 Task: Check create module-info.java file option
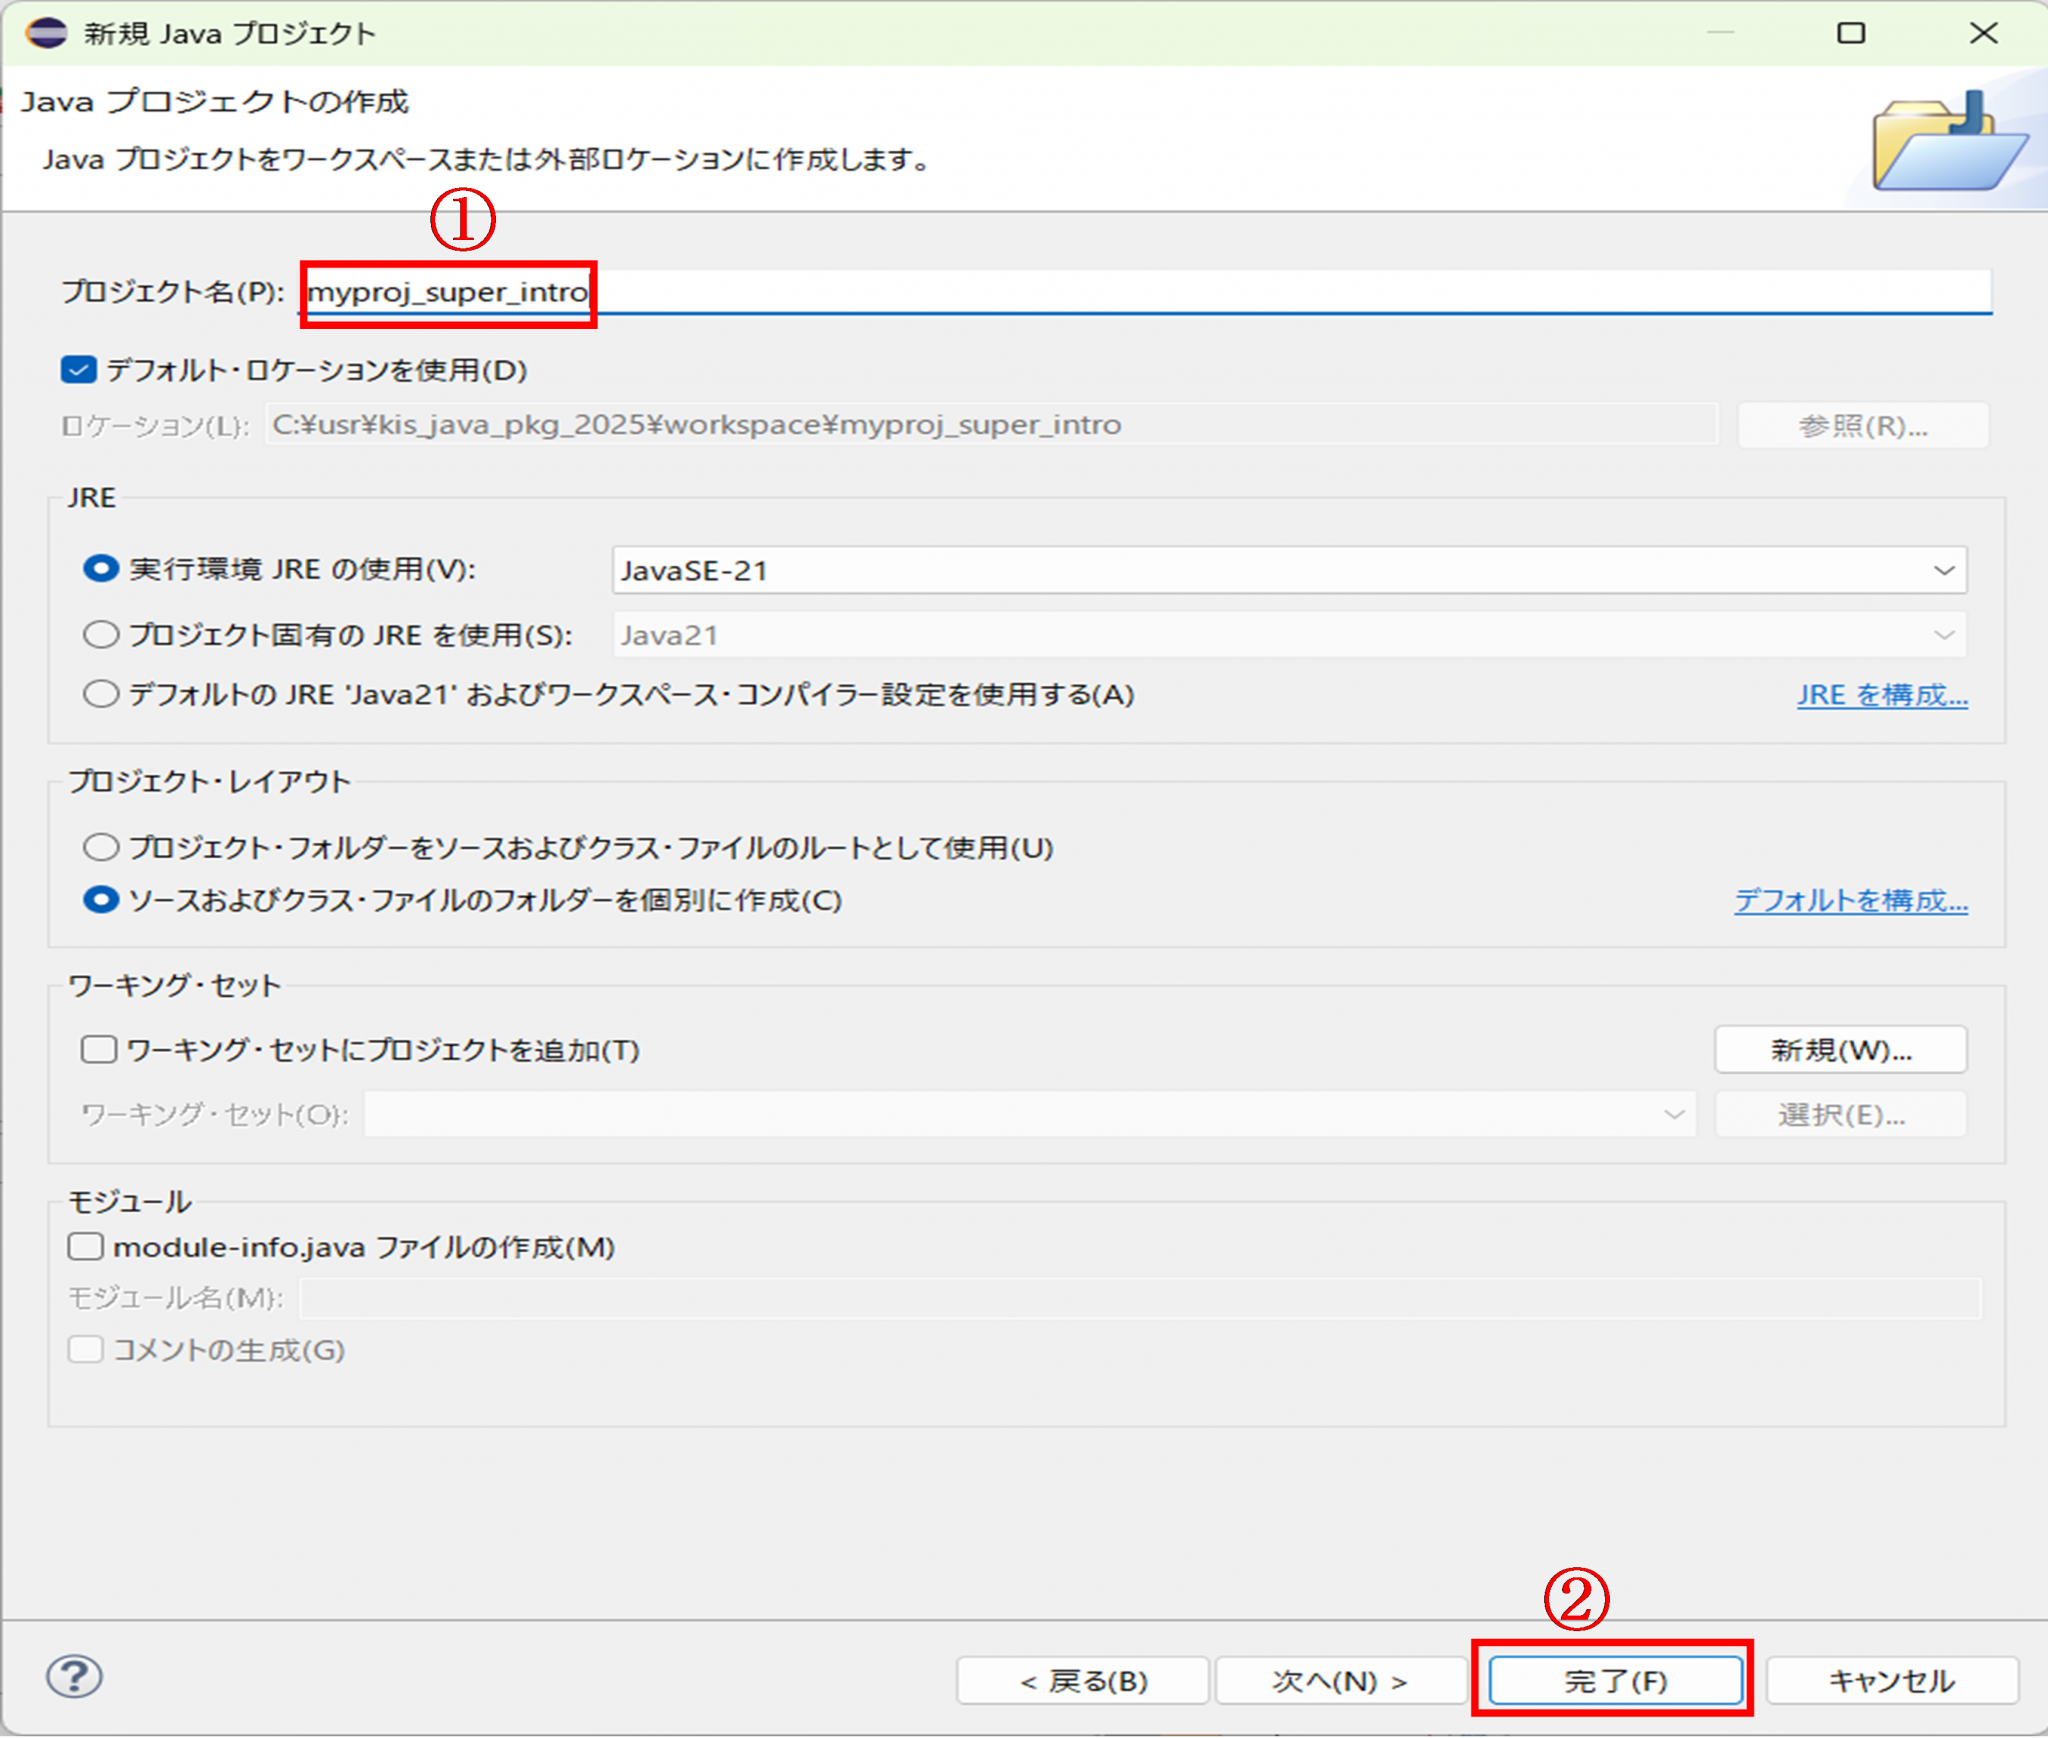(x=85, y=1246)
